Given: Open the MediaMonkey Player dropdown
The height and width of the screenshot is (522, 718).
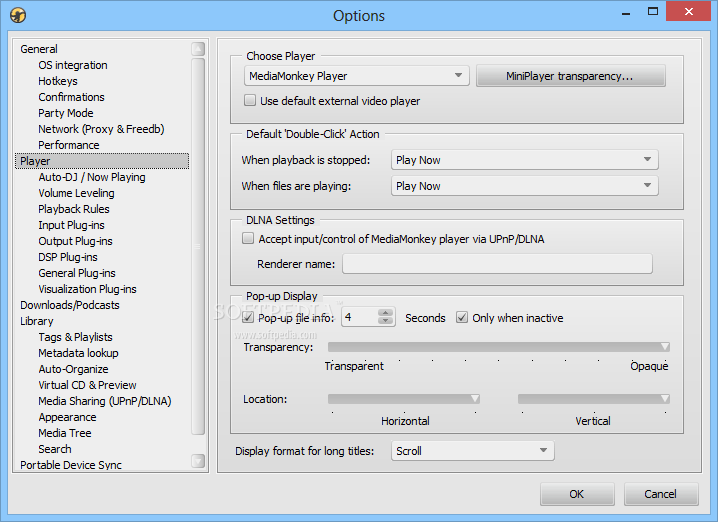Looking at the screenshot, I should pos(356,76).
